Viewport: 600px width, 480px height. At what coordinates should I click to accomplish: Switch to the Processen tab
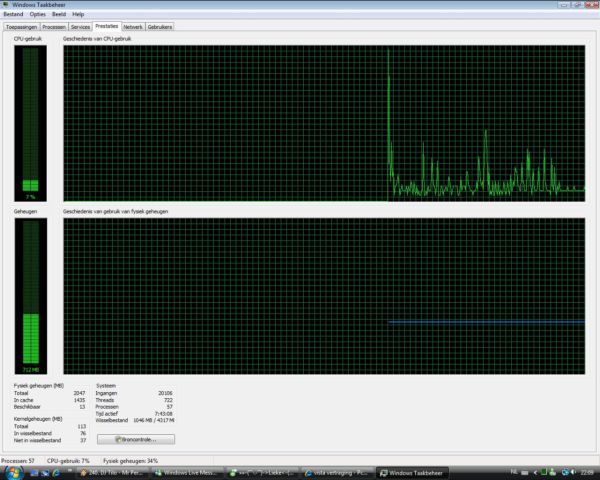coord(54,27)
